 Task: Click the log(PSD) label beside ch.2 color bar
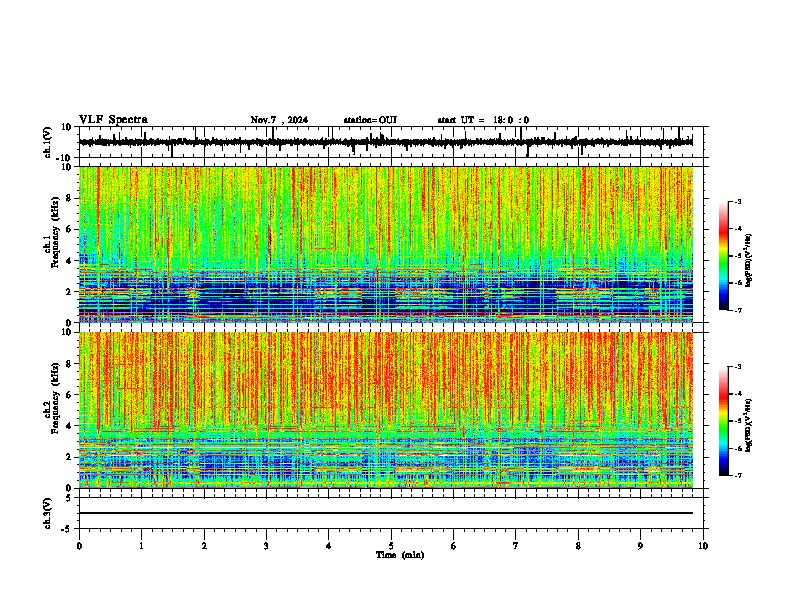(x=749, y=425)
